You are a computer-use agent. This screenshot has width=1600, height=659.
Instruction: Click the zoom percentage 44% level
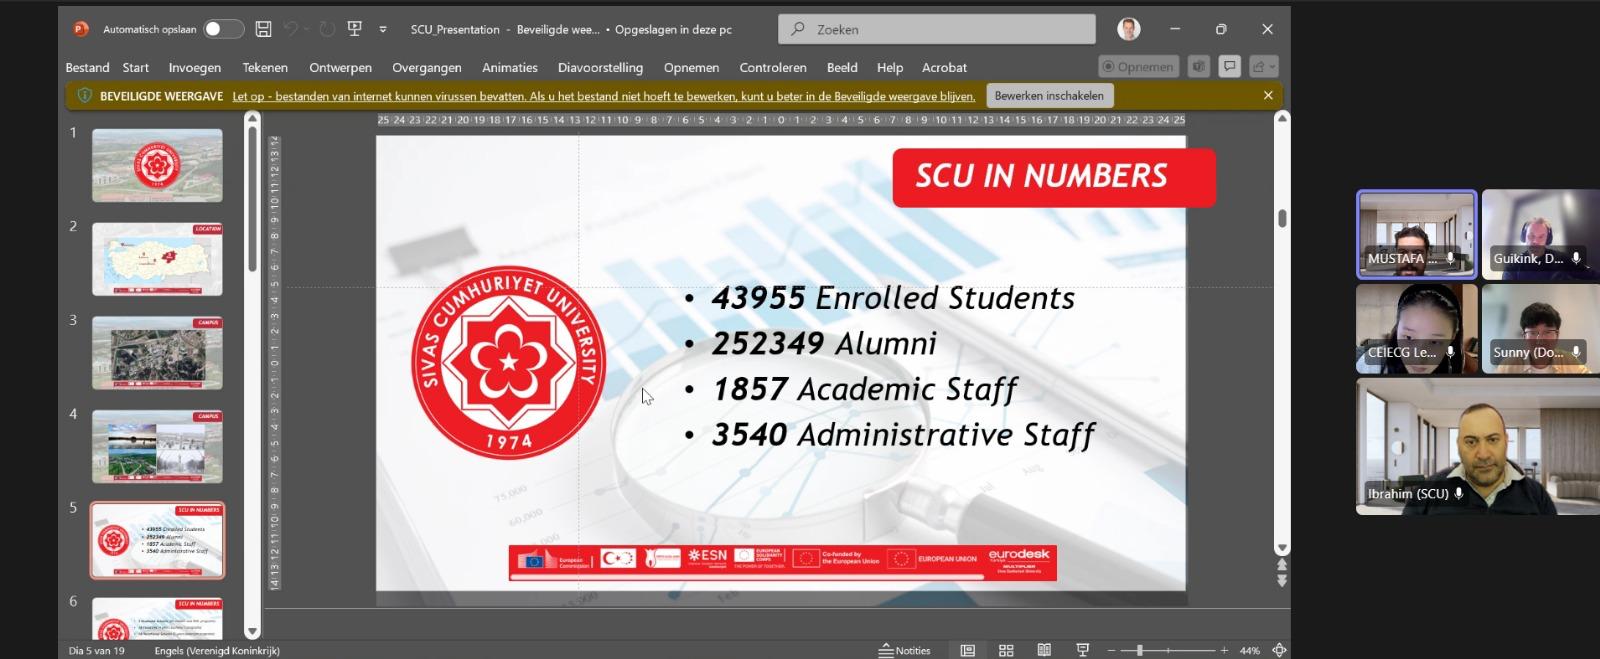pos(1249,650)
